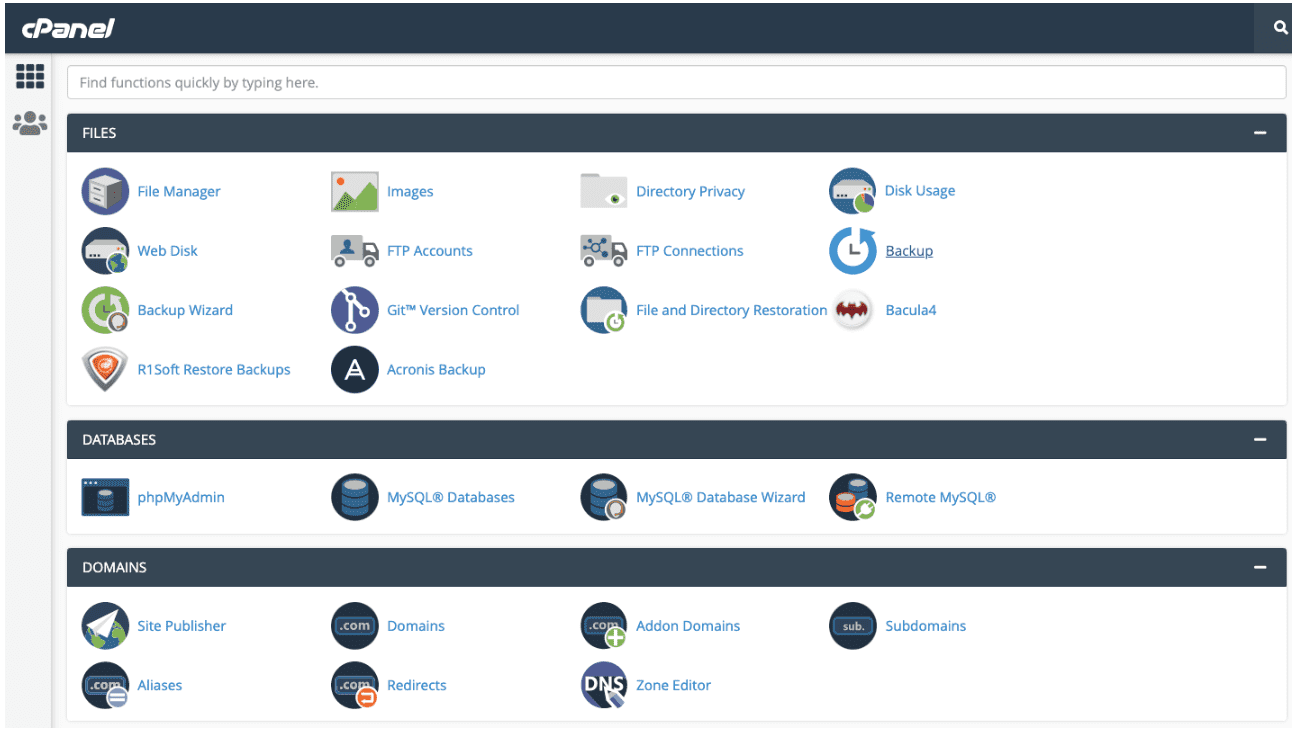1297x732 pixels.
Task: Click the underlined Backup link
Action: coord(909,251)
